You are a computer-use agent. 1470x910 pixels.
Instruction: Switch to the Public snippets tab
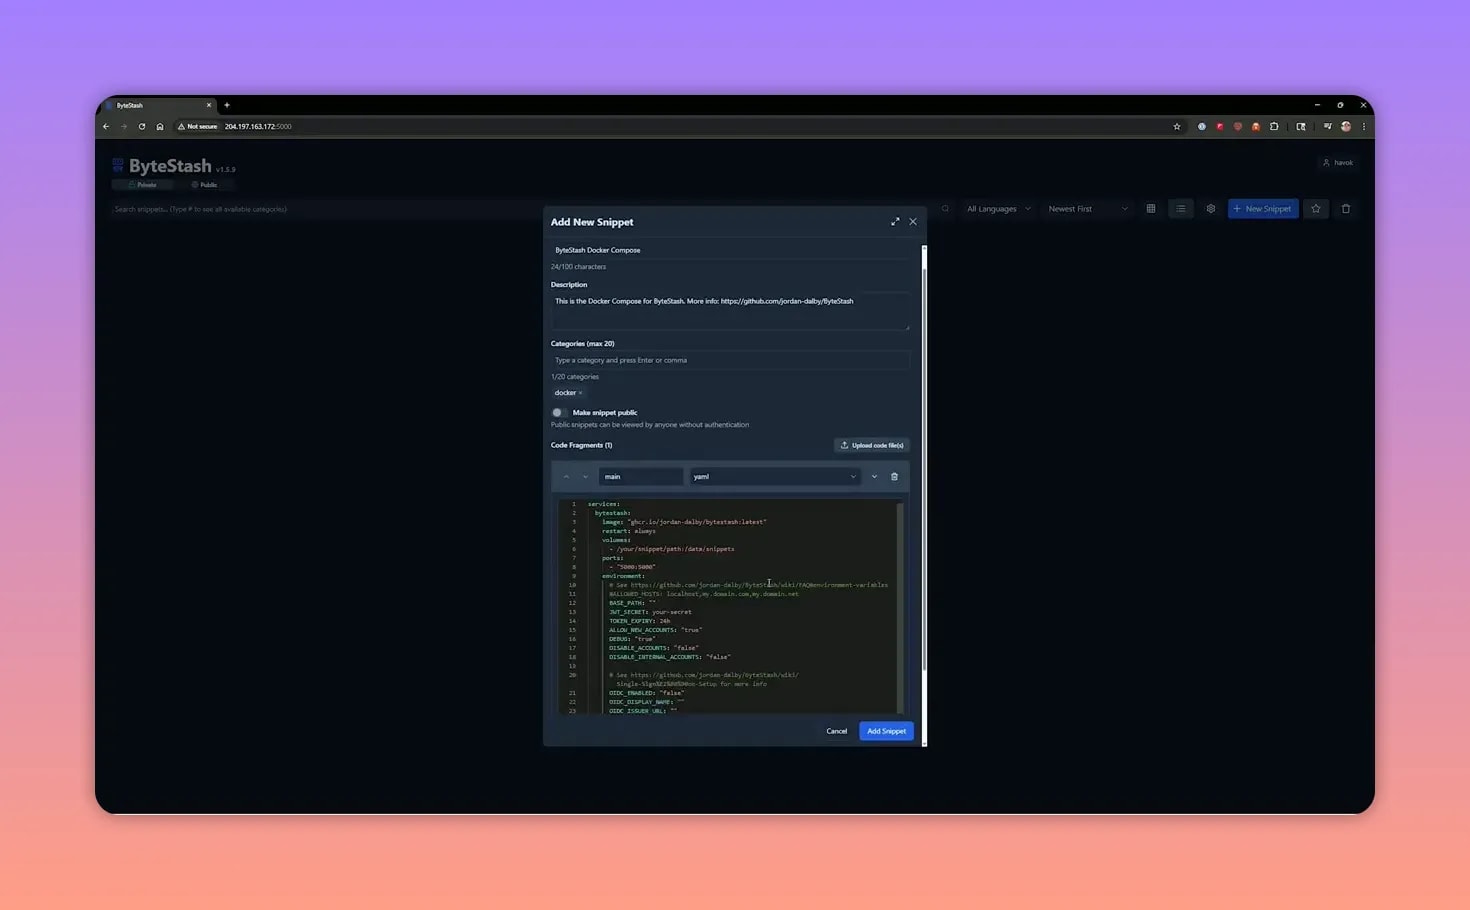(x=204, y=185)
